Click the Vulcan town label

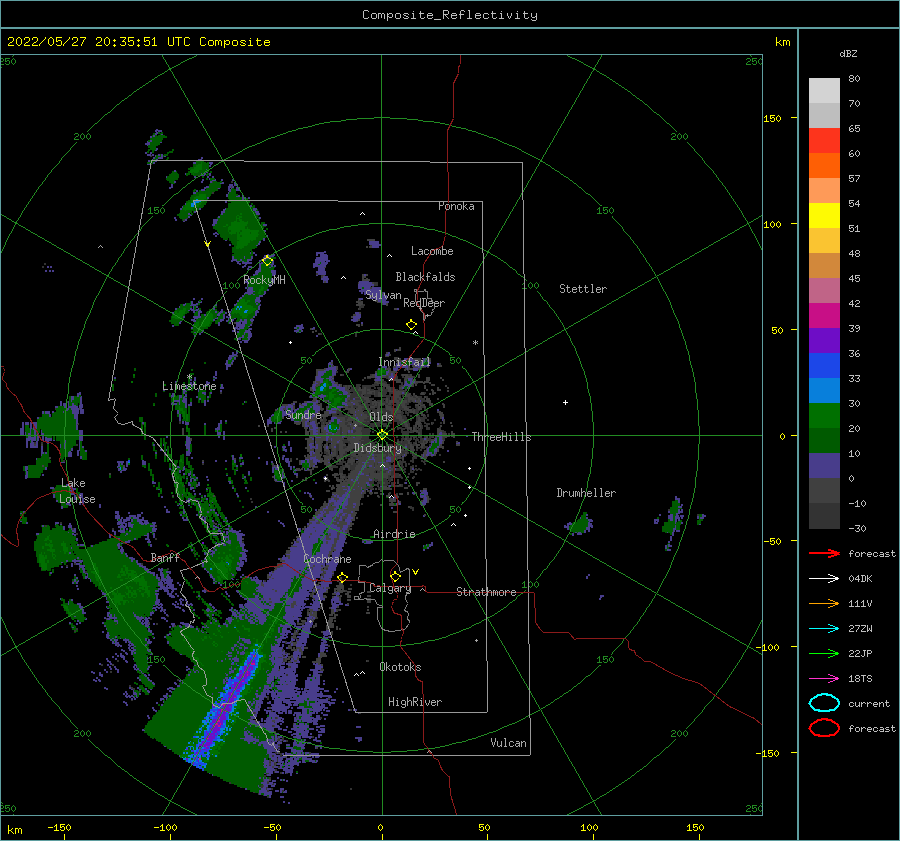click(x=509, y=743)
